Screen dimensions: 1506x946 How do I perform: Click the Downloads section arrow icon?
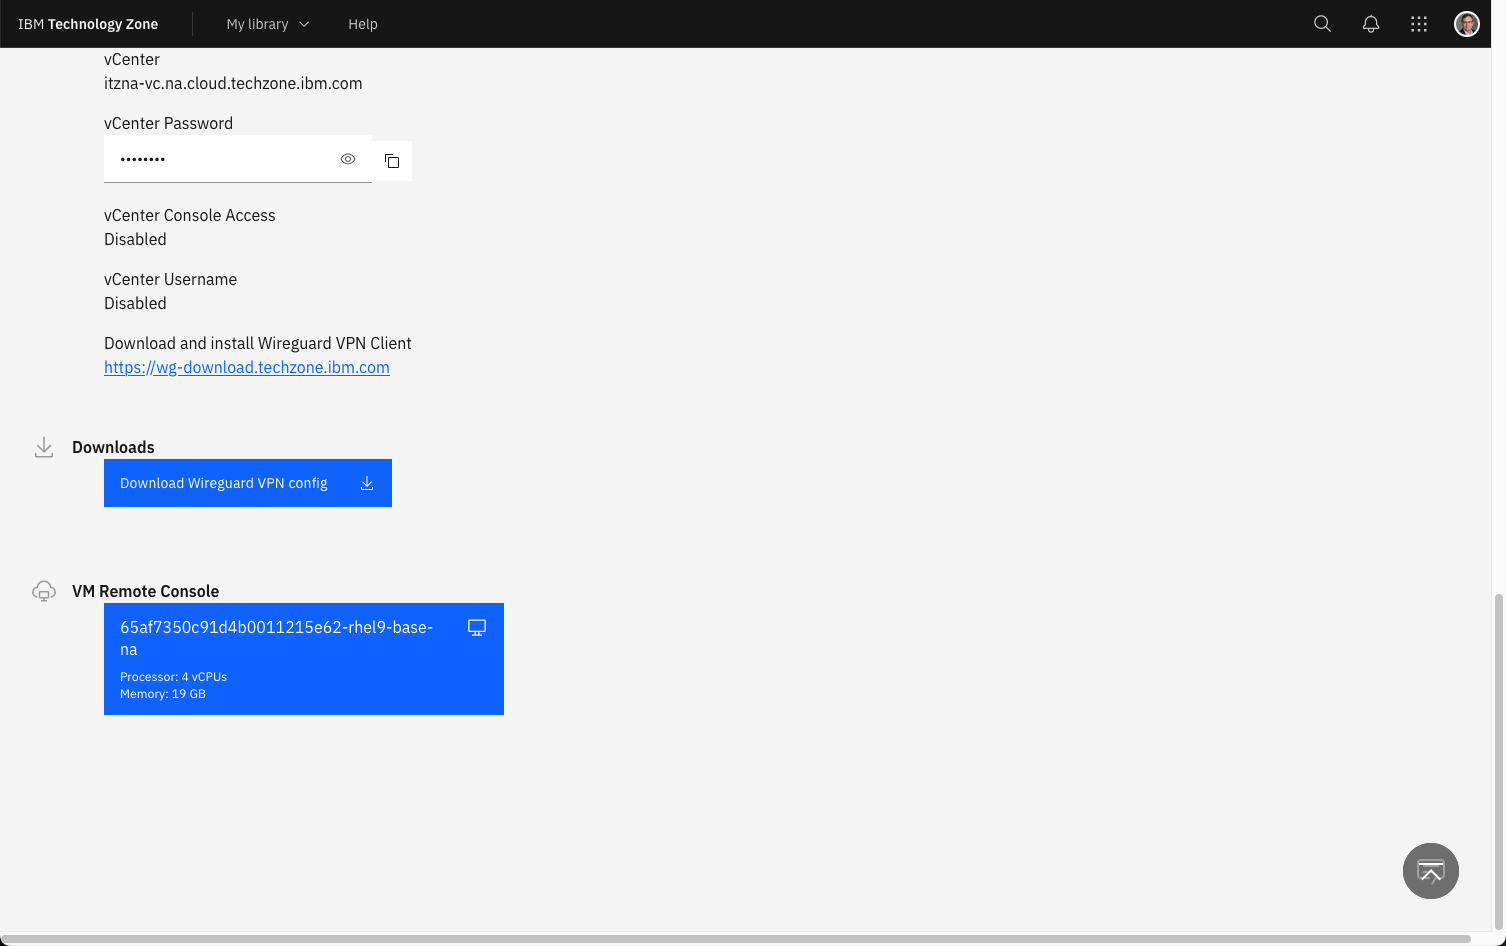tap(44, 447)
